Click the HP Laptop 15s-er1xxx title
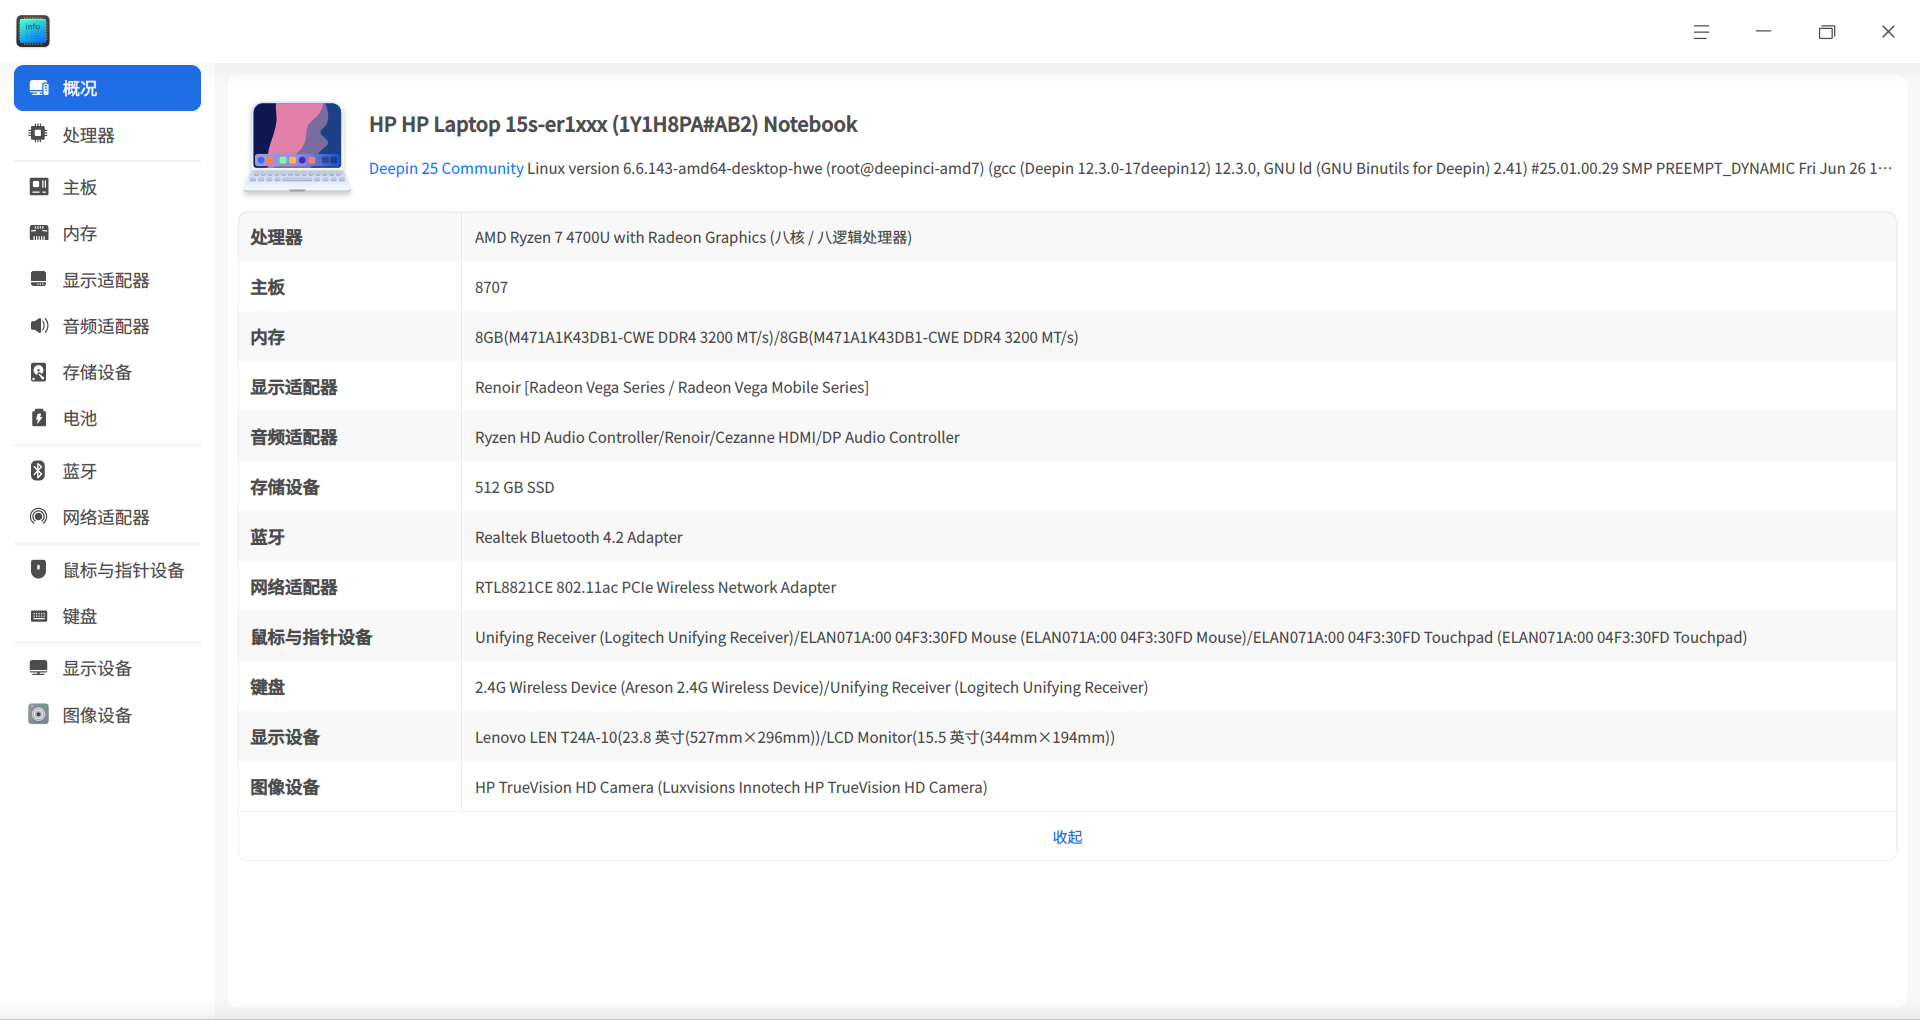Screen dimensions: 1920x1020 (613, 124)
